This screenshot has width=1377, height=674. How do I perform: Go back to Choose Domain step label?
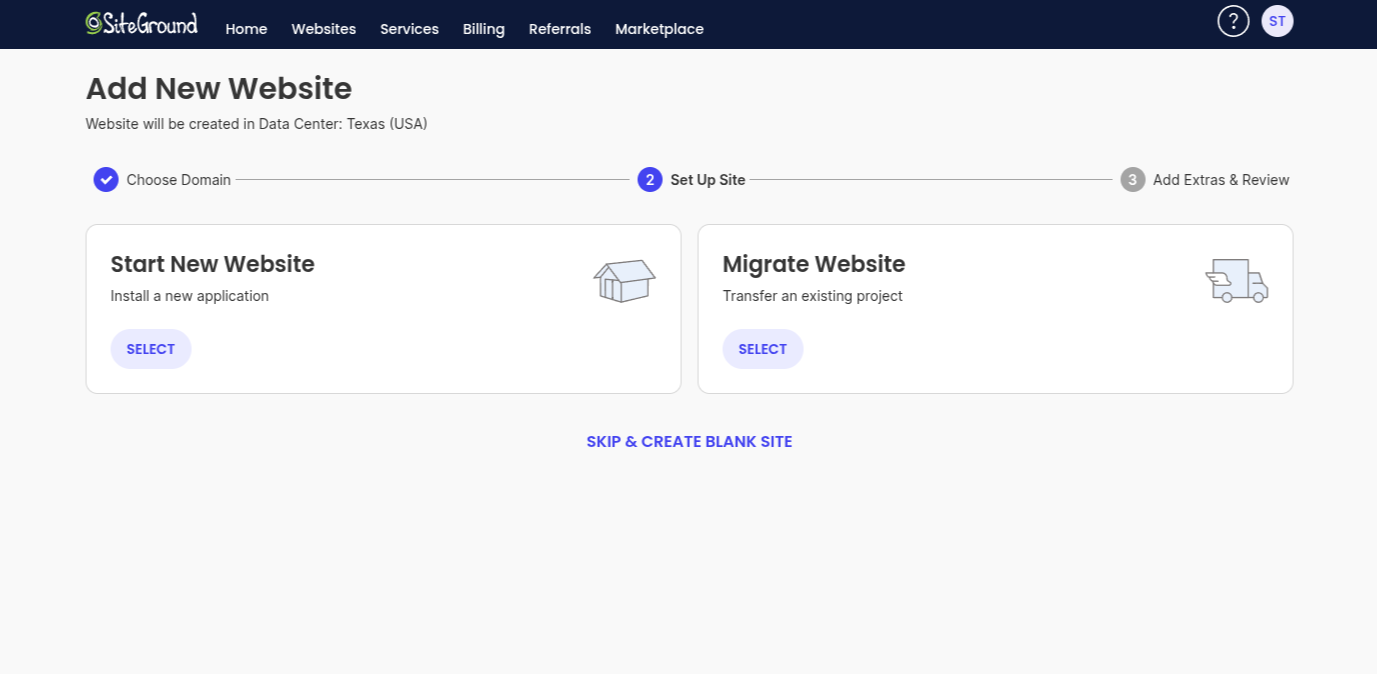178,180
